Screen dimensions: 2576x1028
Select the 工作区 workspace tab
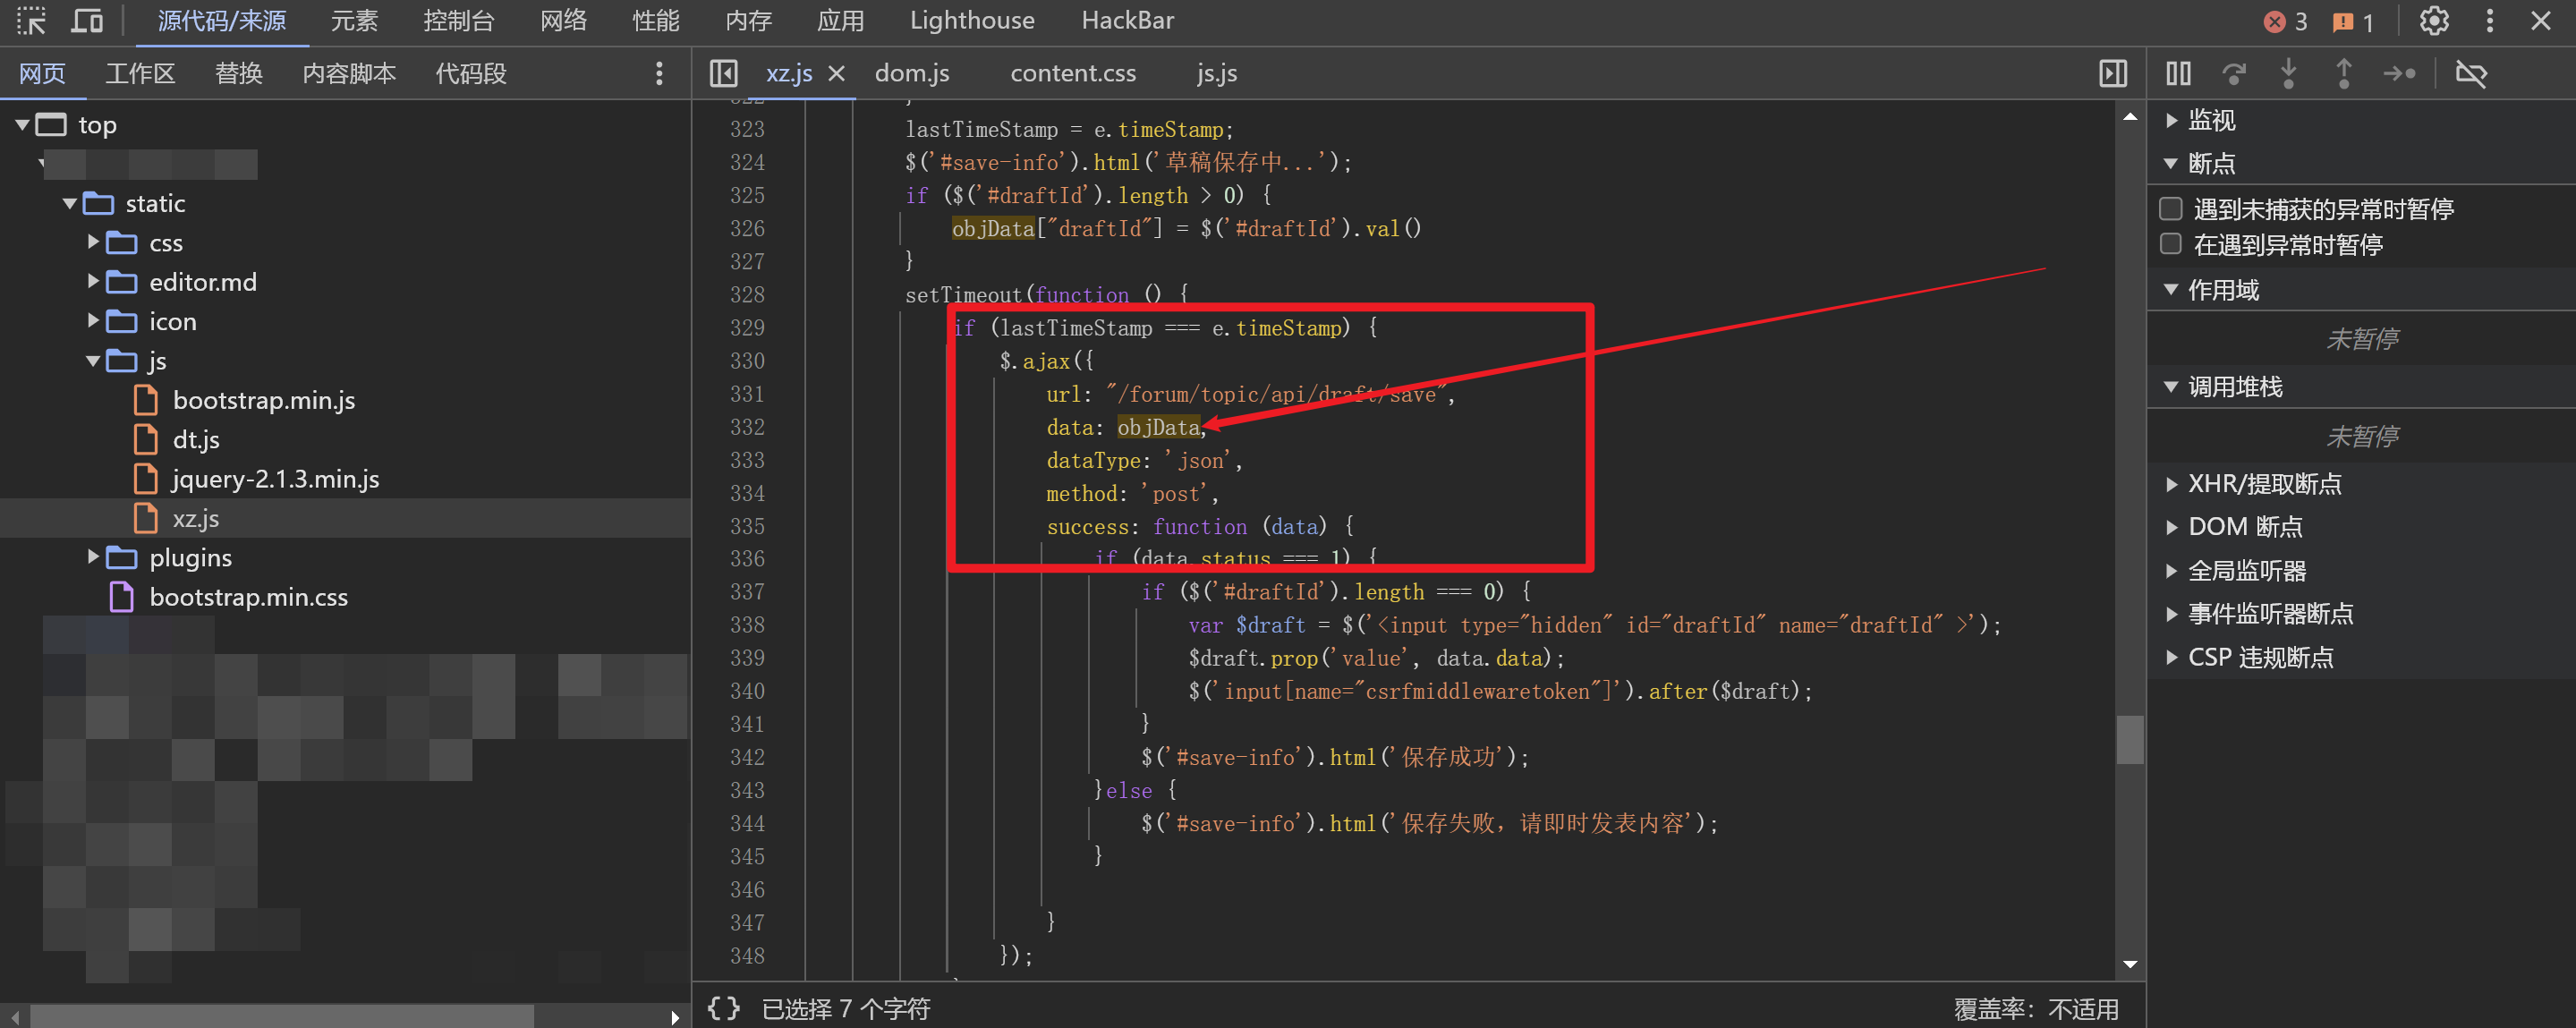click(x=140, y=73)
